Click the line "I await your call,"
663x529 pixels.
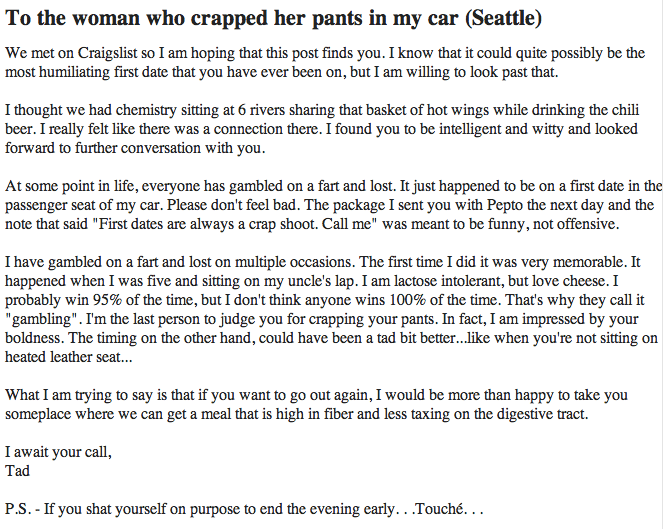click(58, 452)
